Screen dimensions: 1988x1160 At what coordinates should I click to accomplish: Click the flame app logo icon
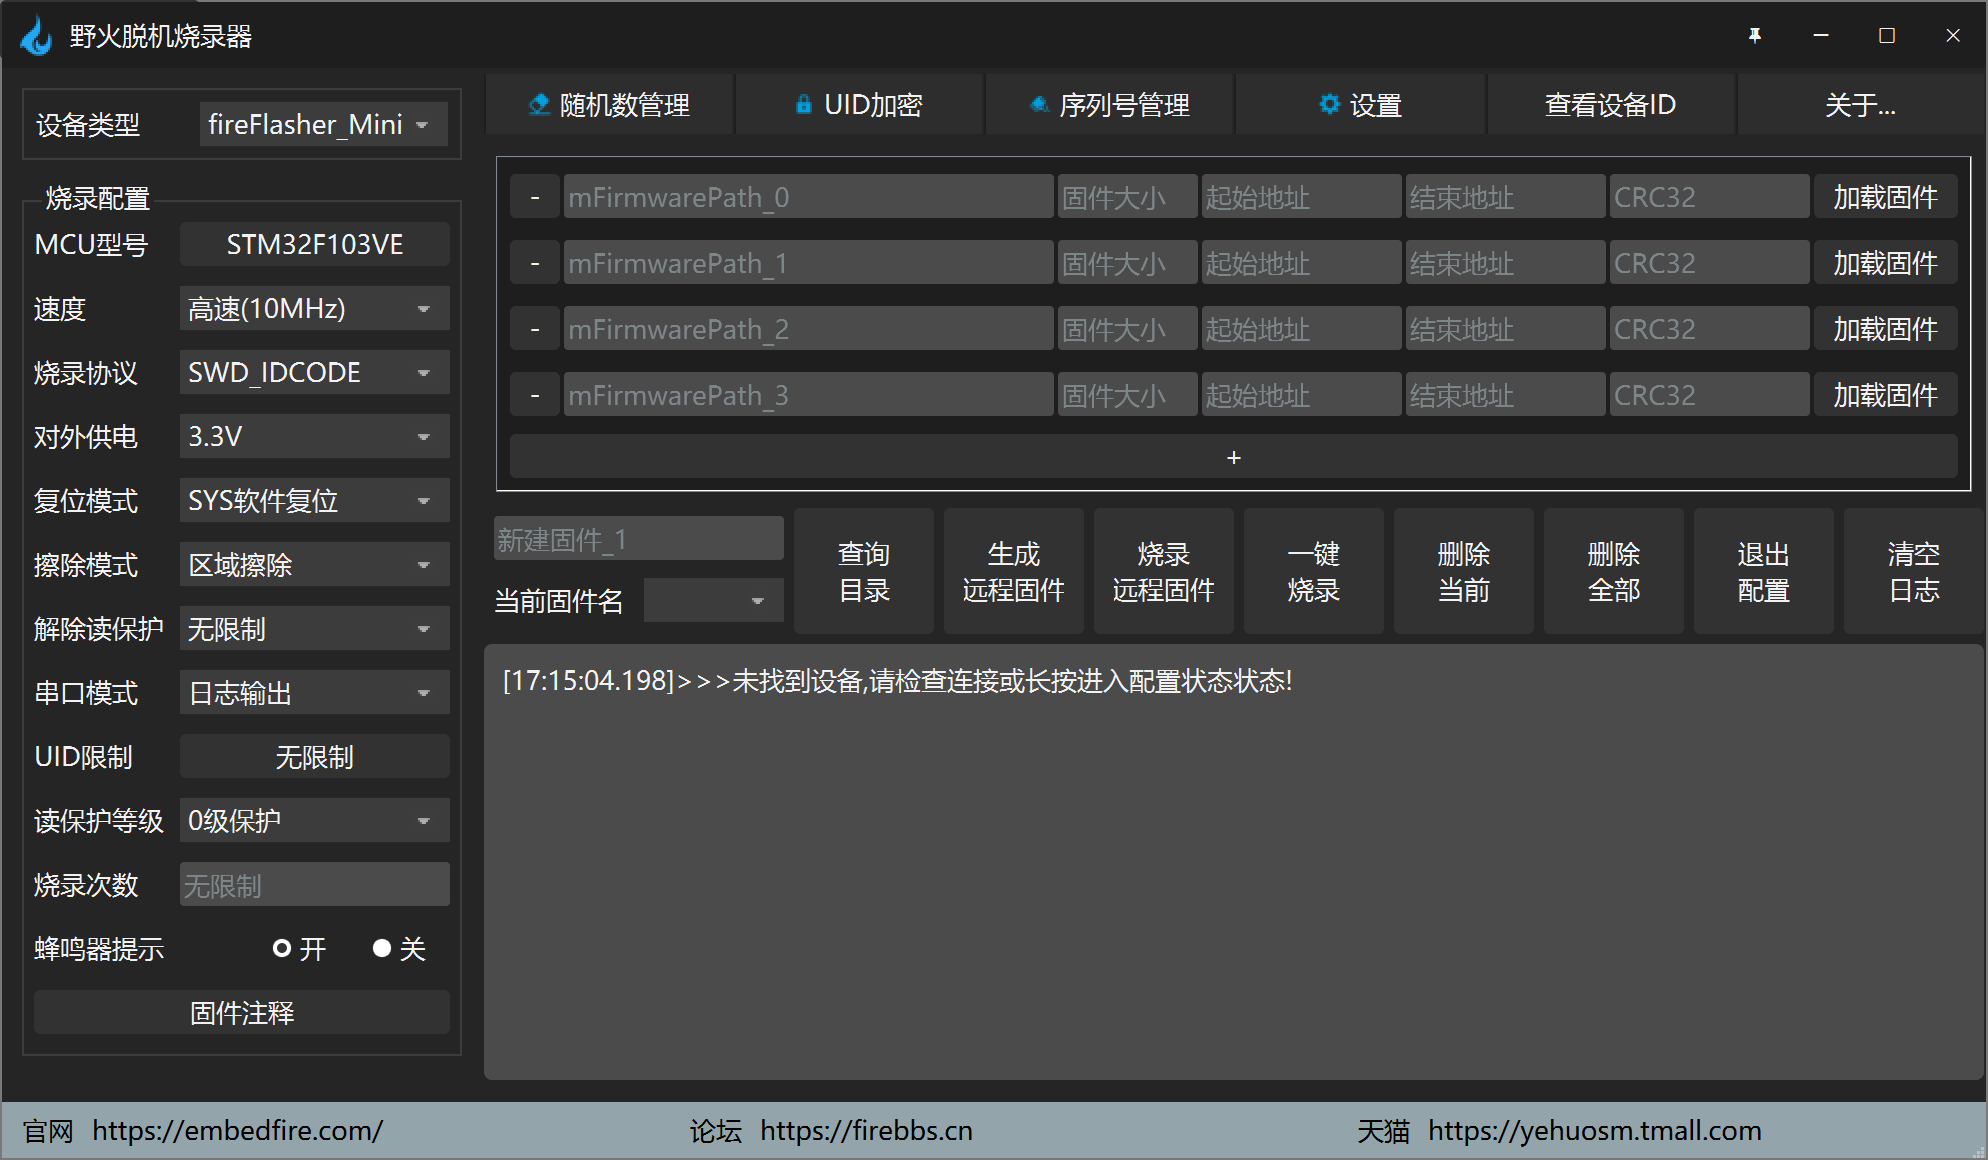click(36, 36)
